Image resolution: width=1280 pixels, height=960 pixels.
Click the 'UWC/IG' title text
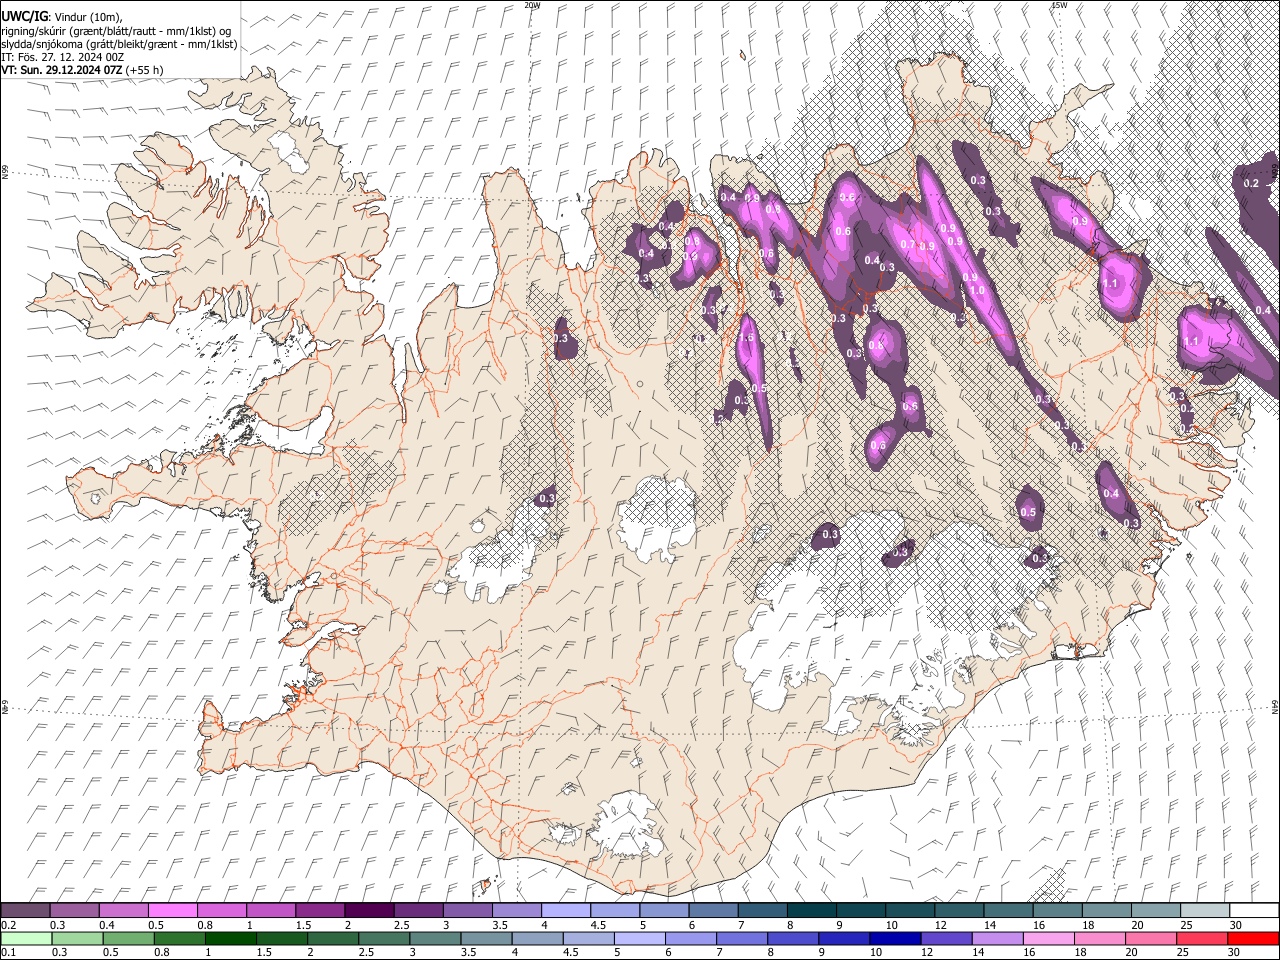coord(24,15)
